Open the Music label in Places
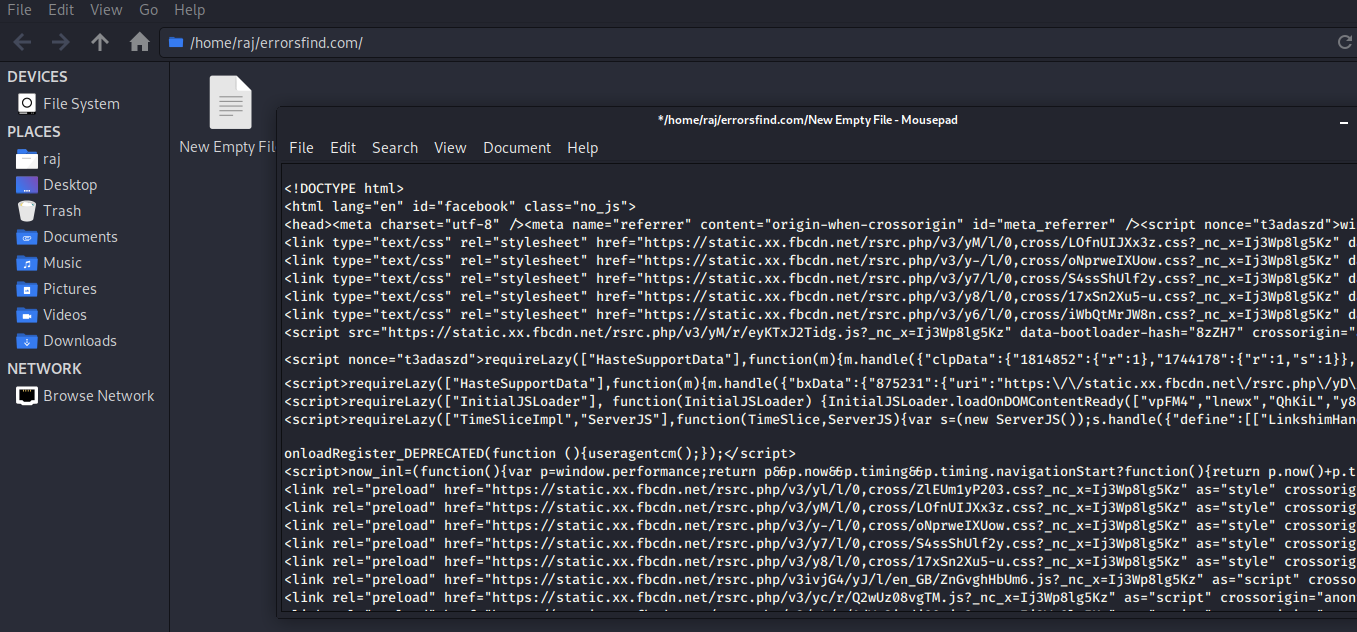 tap(62, 263)
